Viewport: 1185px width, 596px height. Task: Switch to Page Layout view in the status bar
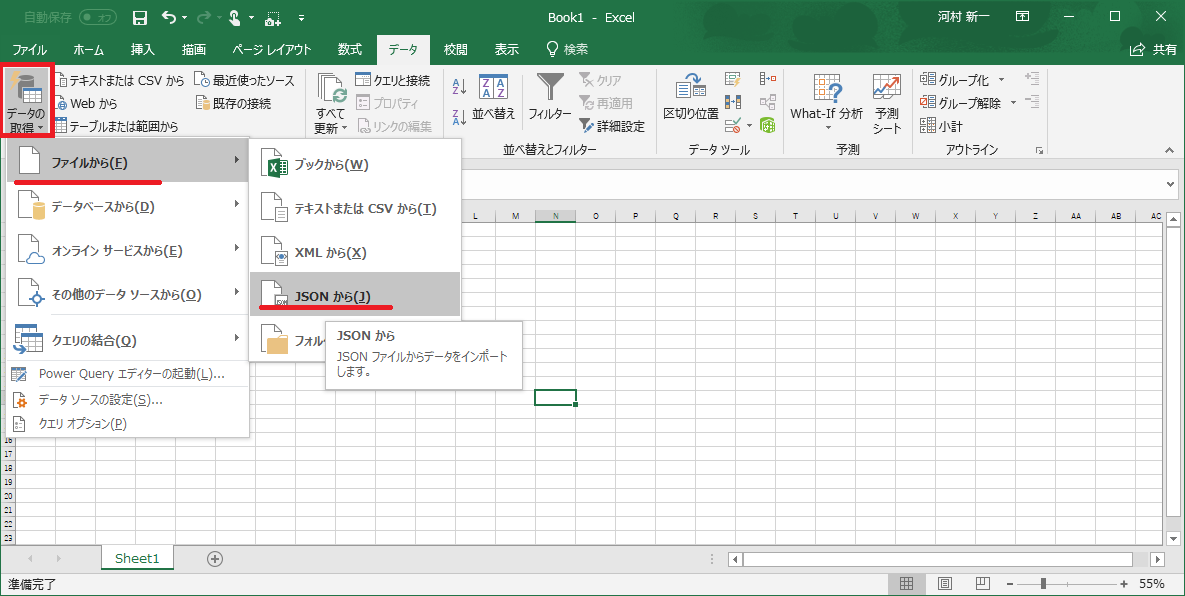click(x=945, y=583)
